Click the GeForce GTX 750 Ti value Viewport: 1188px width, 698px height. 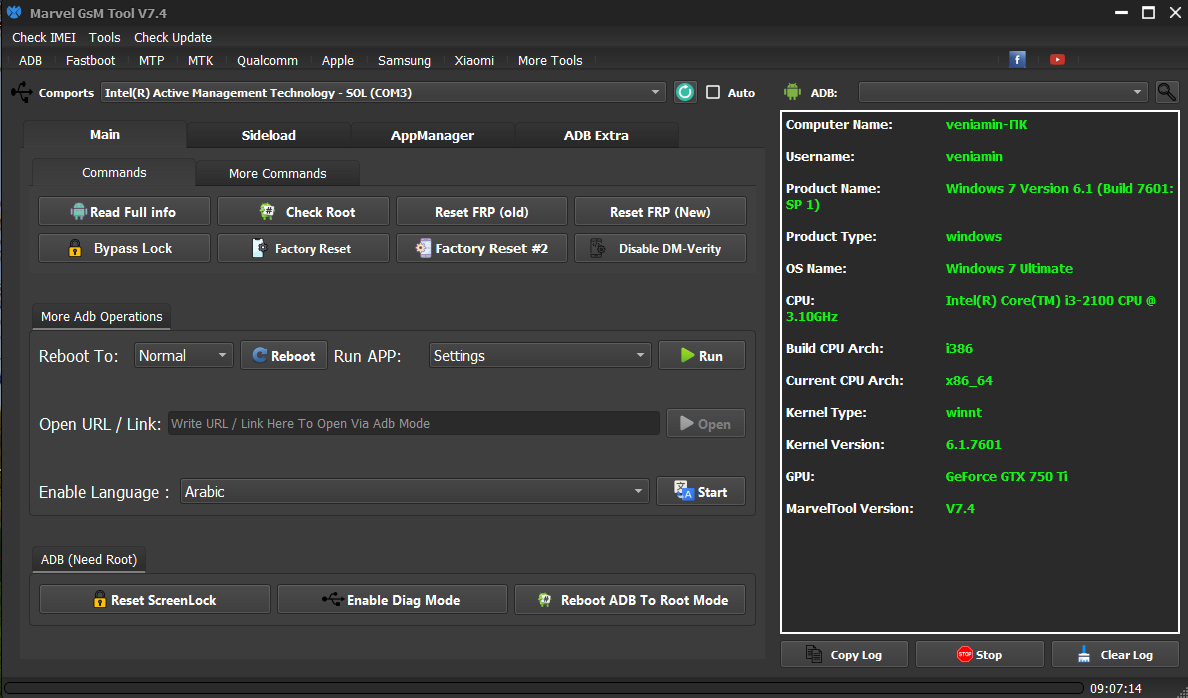[x=1006, y=477]
